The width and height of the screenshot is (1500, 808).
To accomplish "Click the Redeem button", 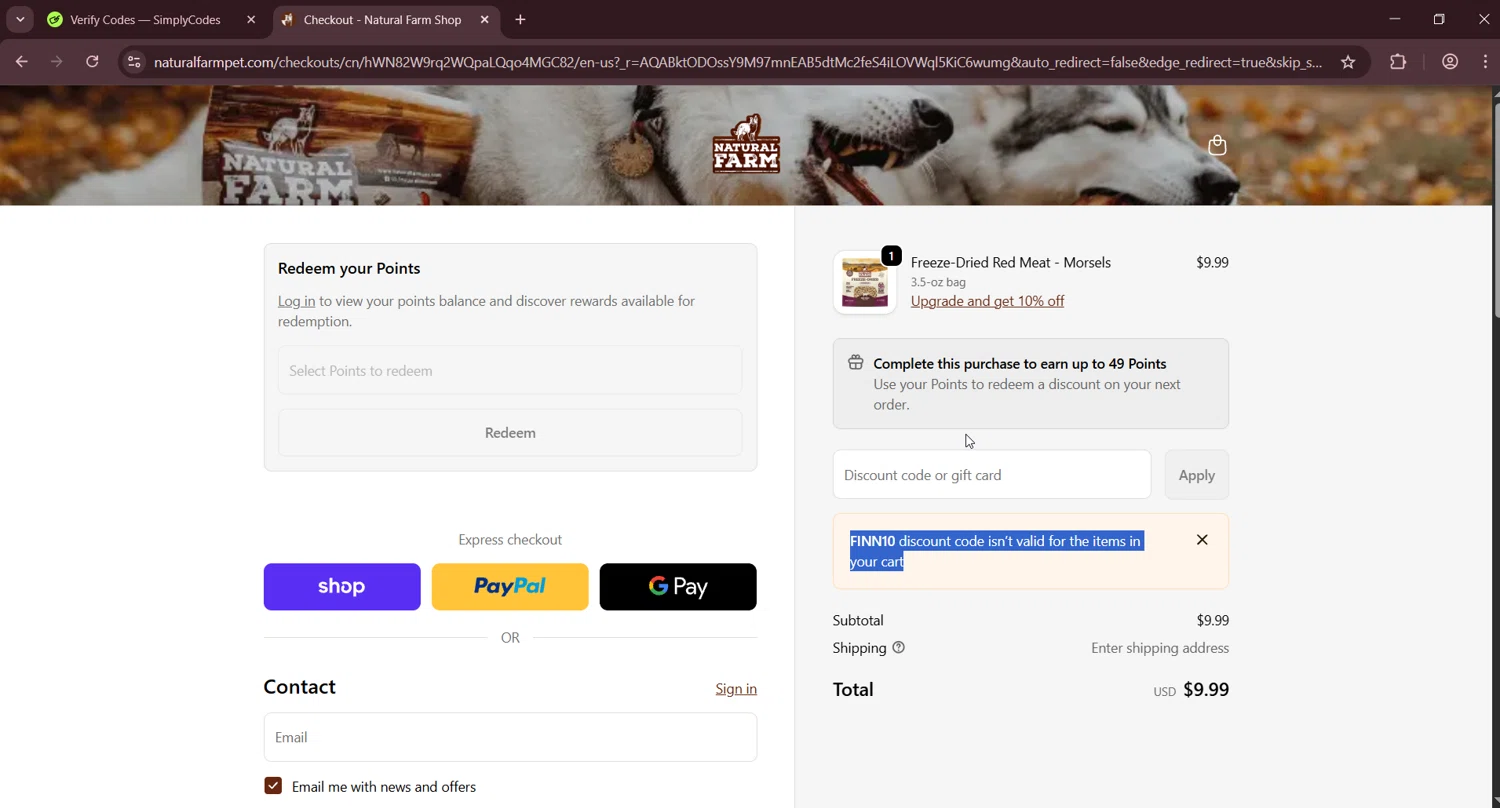I will point(510,433).
